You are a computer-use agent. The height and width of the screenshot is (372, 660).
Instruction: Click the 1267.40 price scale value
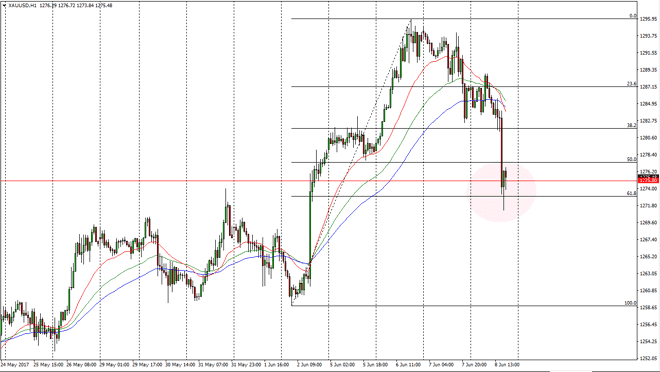(649, 239)
